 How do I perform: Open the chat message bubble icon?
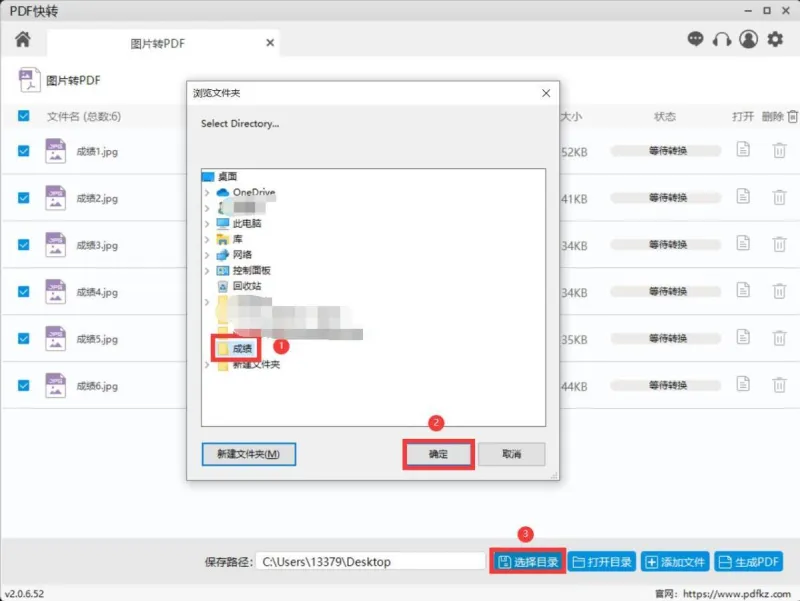coord(695,39)
